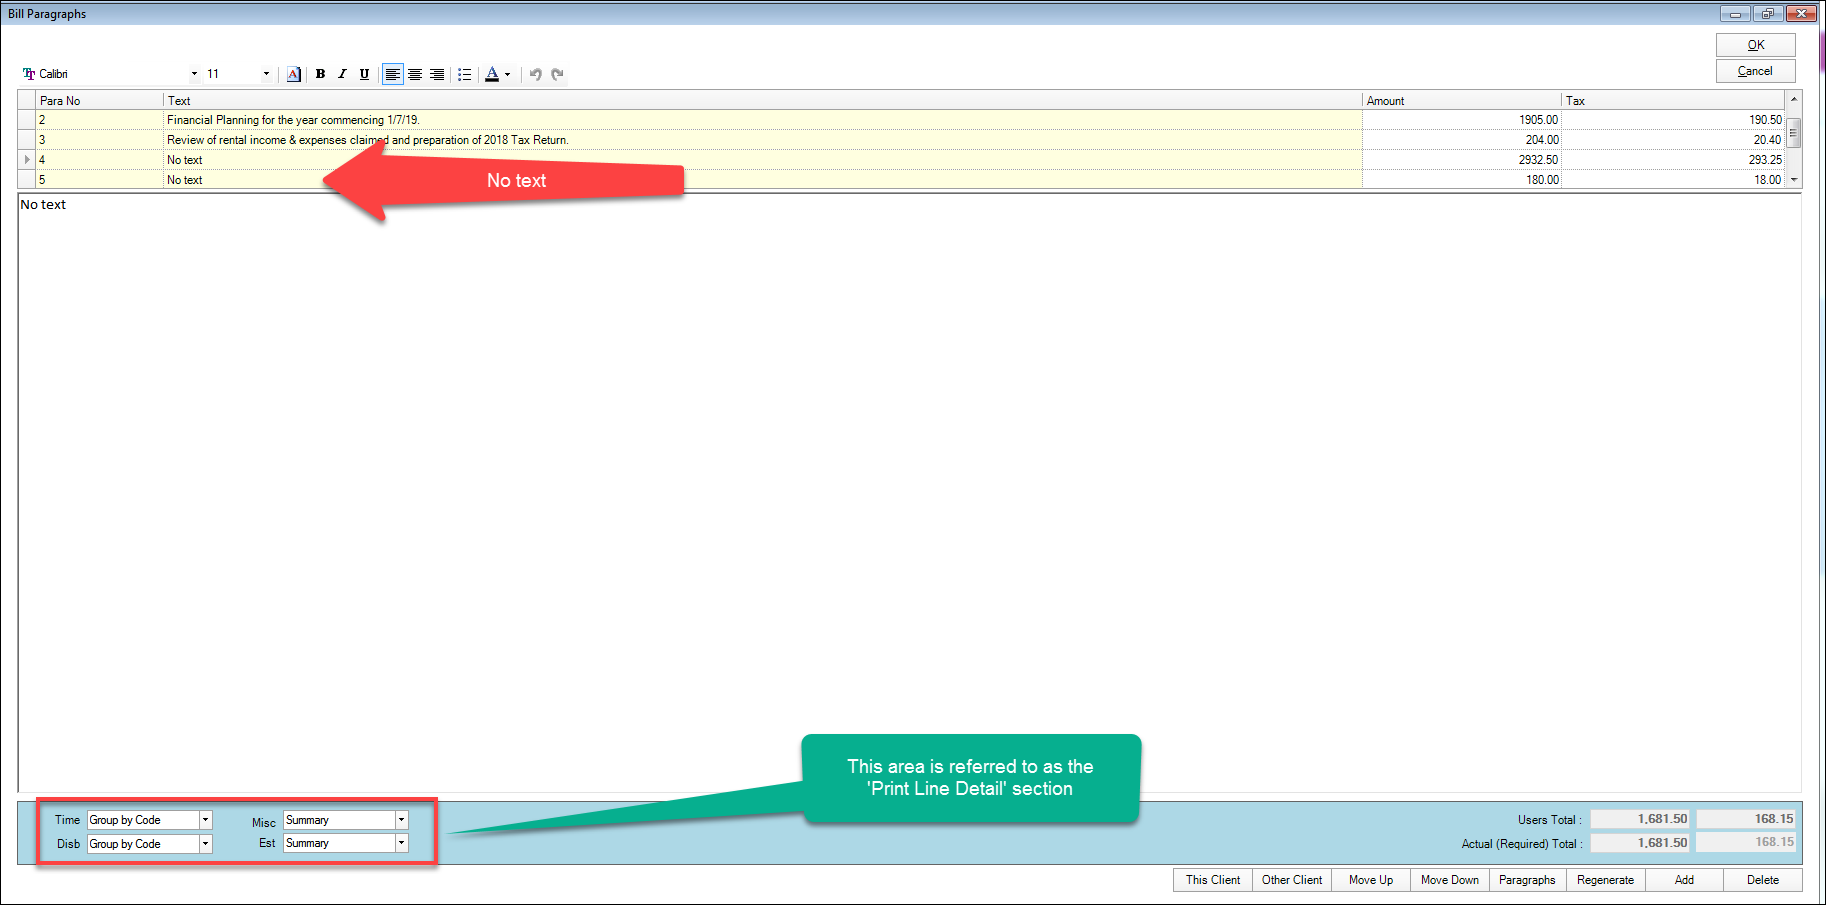Screen dimensions: 1826x905
Task: Open the font size 11 dropdown
Action: coord(265,73)
